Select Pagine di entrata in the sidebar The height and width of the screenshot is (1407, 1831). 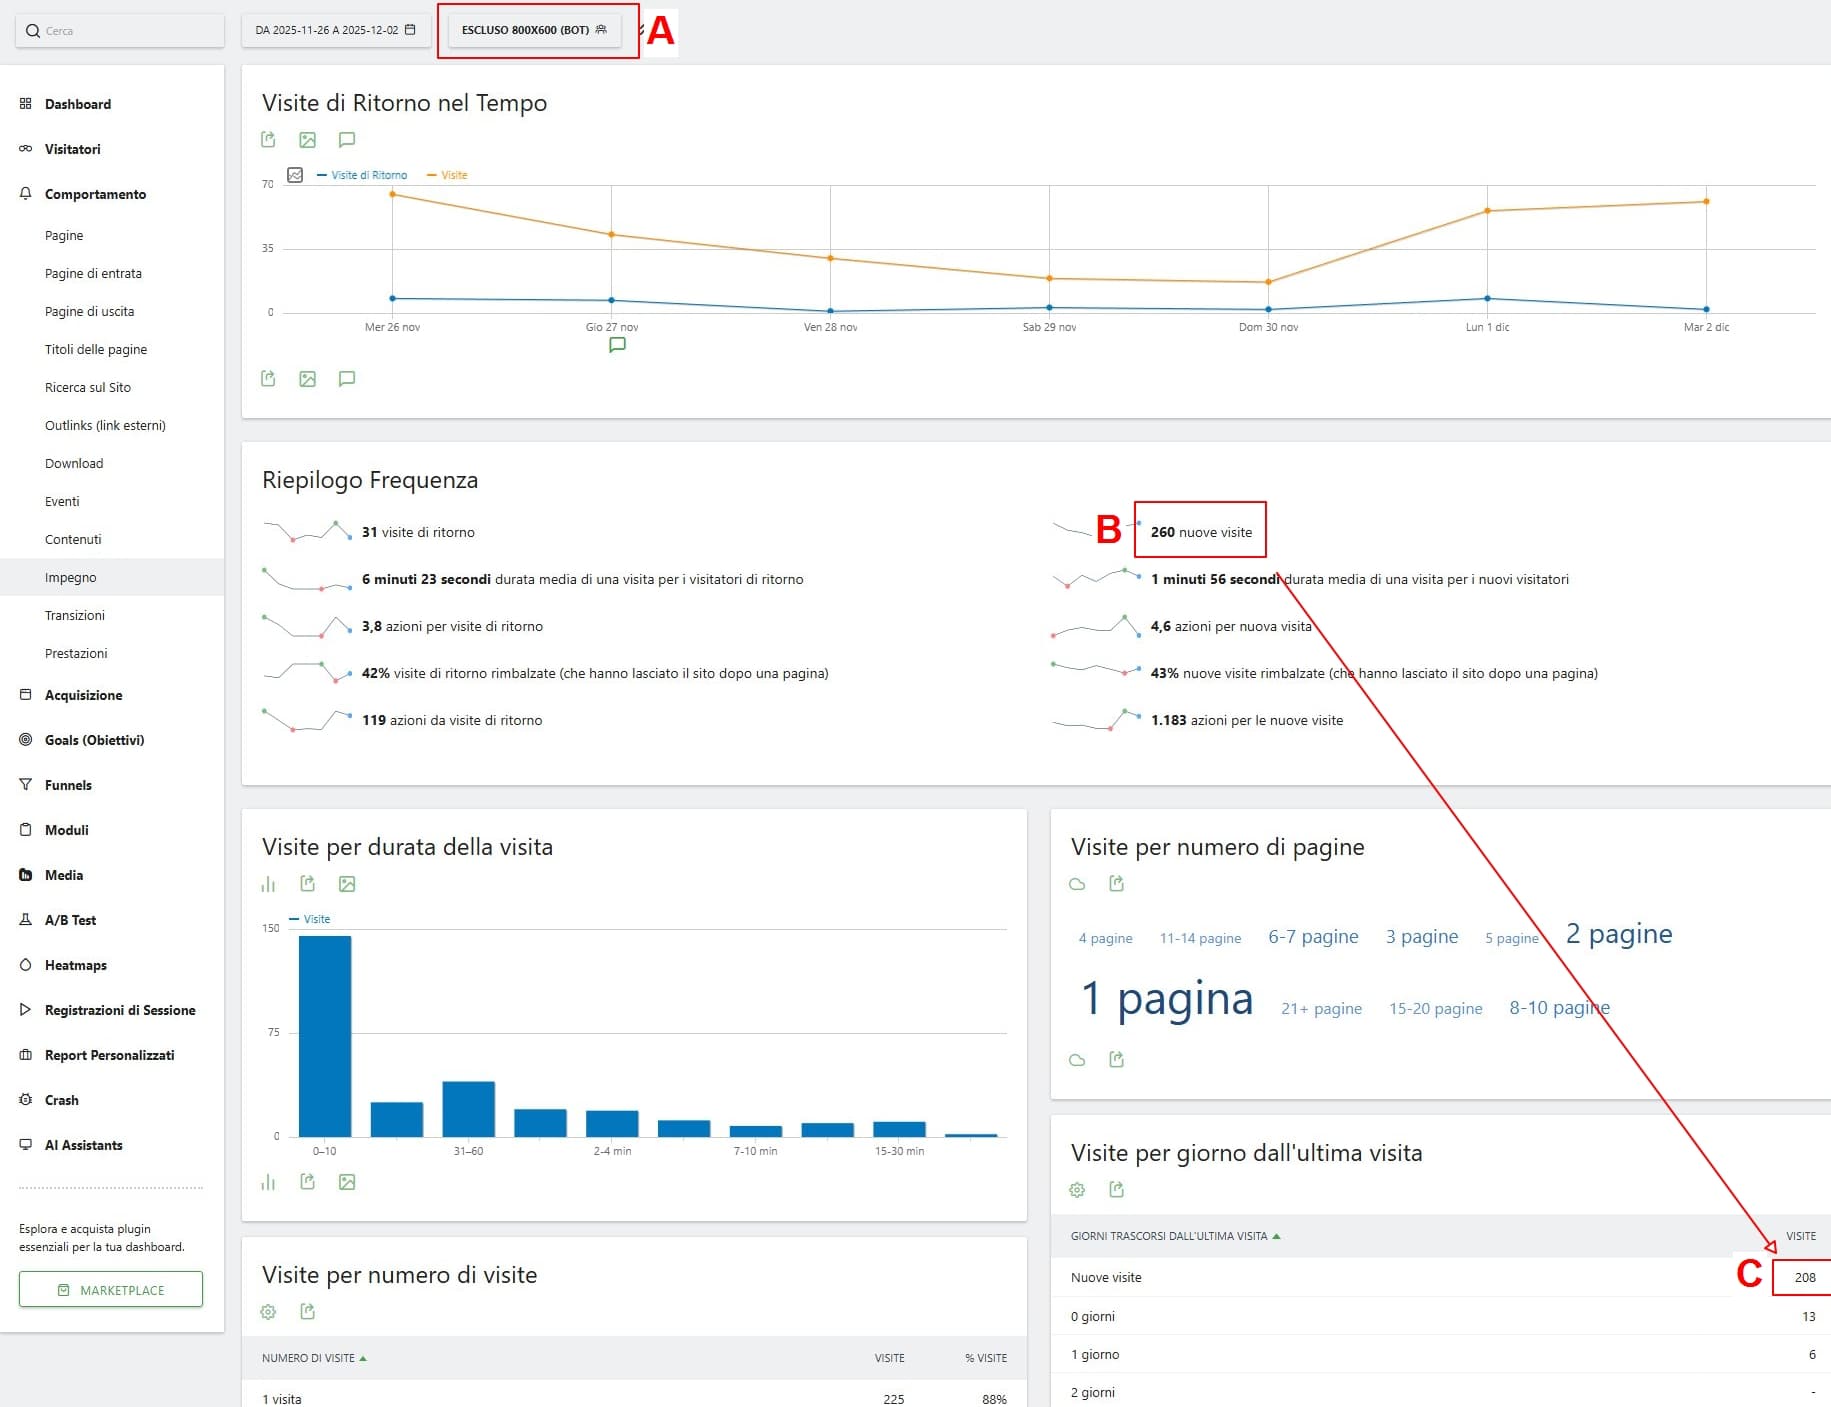coord(93,273)
